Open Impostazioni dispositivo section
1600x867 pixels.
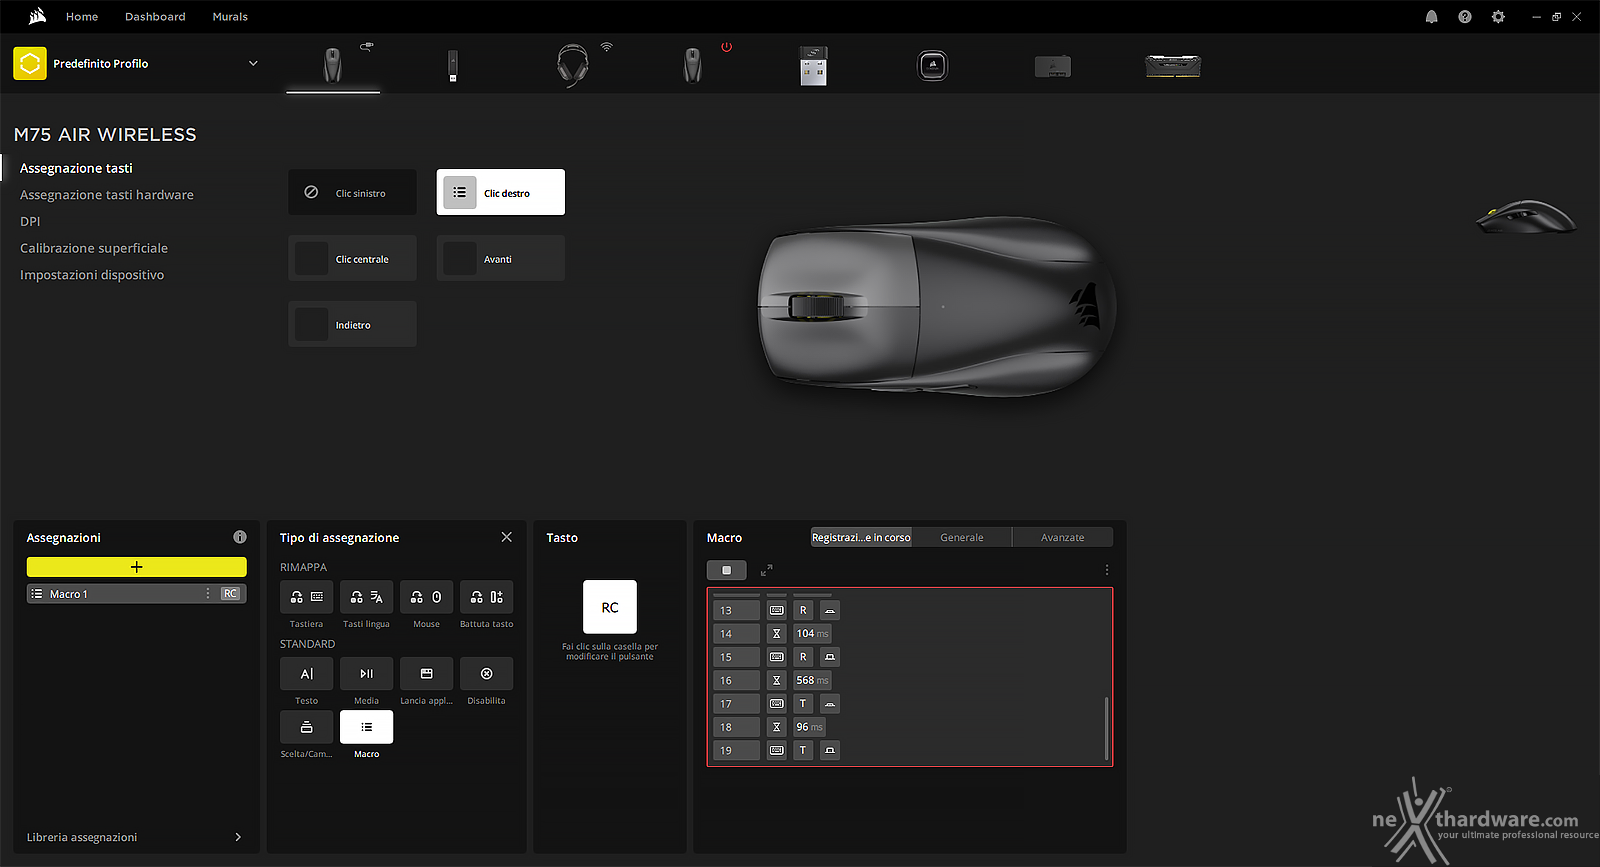pyautogui.click(x=92, y=275)
